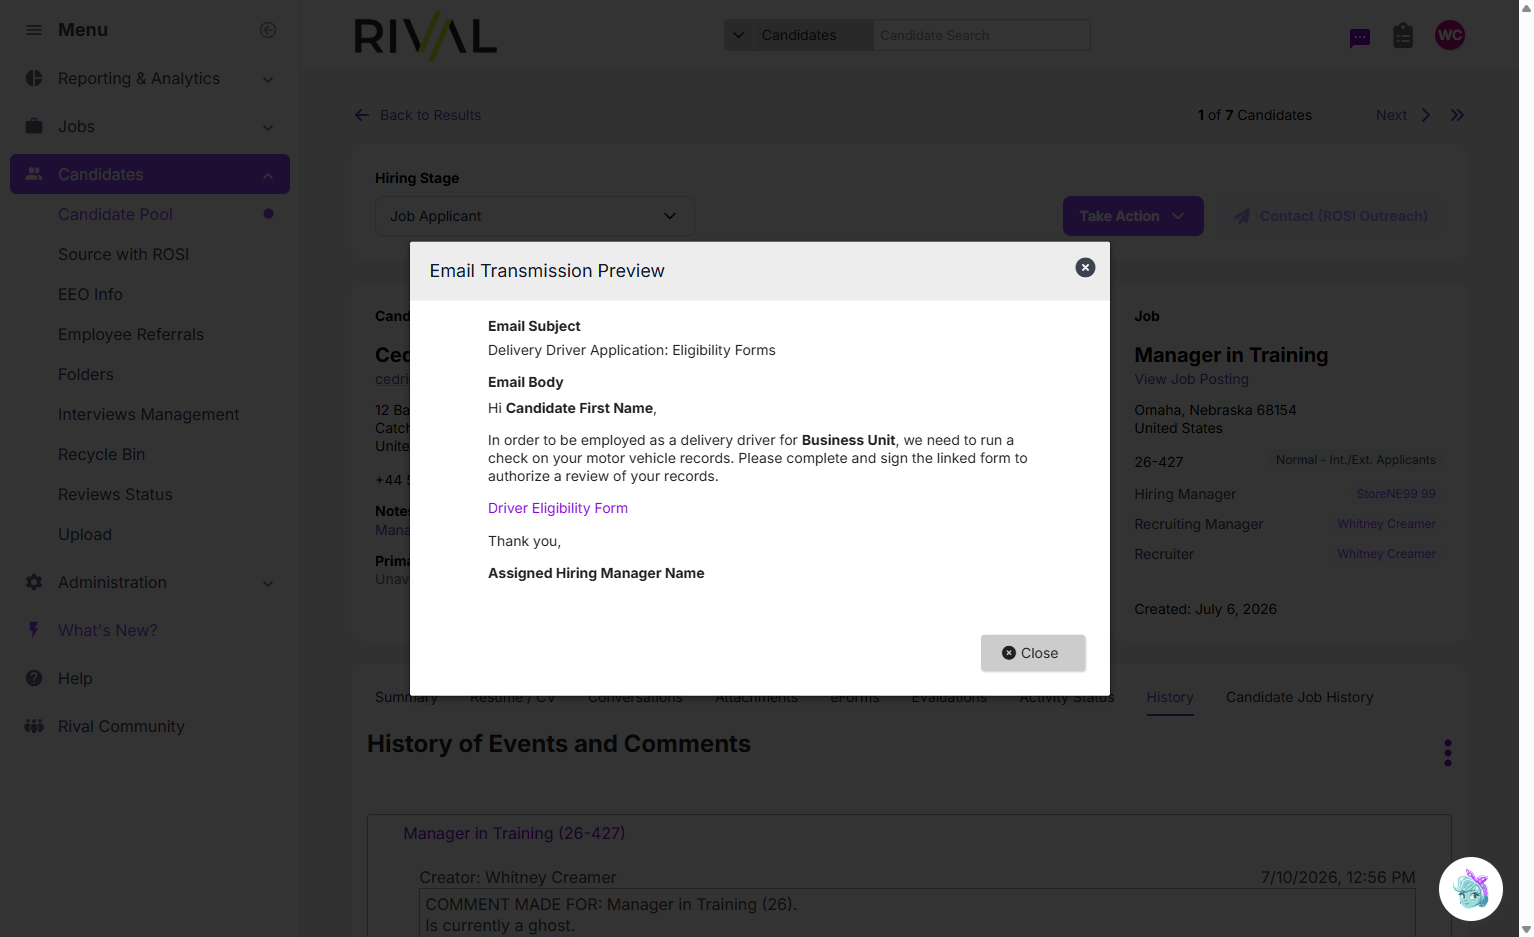The width and height of the screenshot is (1534, 937).
Task: Skip to last candidate with double-arrow icon
Action: coord(1457,115)
